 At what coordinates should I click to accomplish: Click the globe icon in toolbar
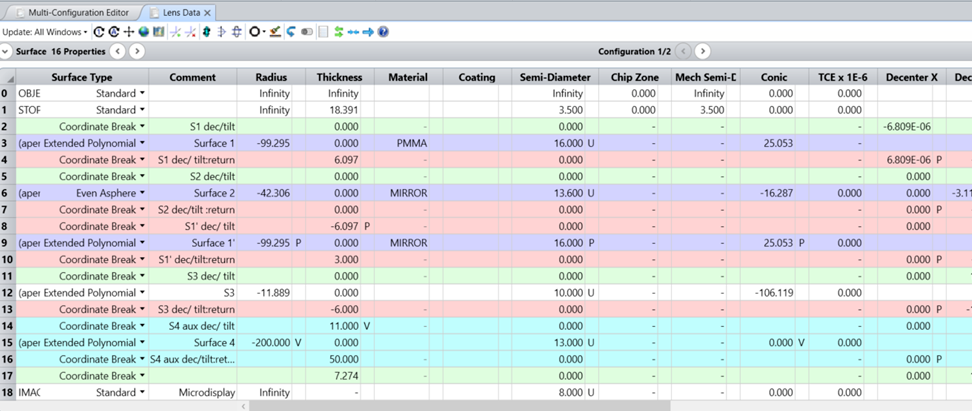(x=144, y=32)
